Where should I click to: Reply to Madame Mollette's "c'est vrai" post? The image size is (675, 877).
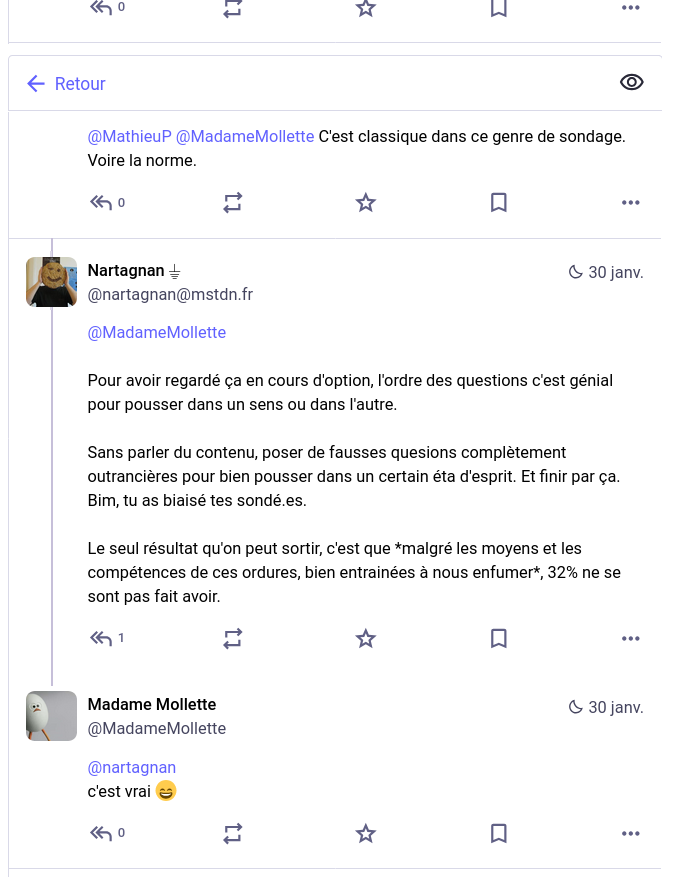point(101,833)
